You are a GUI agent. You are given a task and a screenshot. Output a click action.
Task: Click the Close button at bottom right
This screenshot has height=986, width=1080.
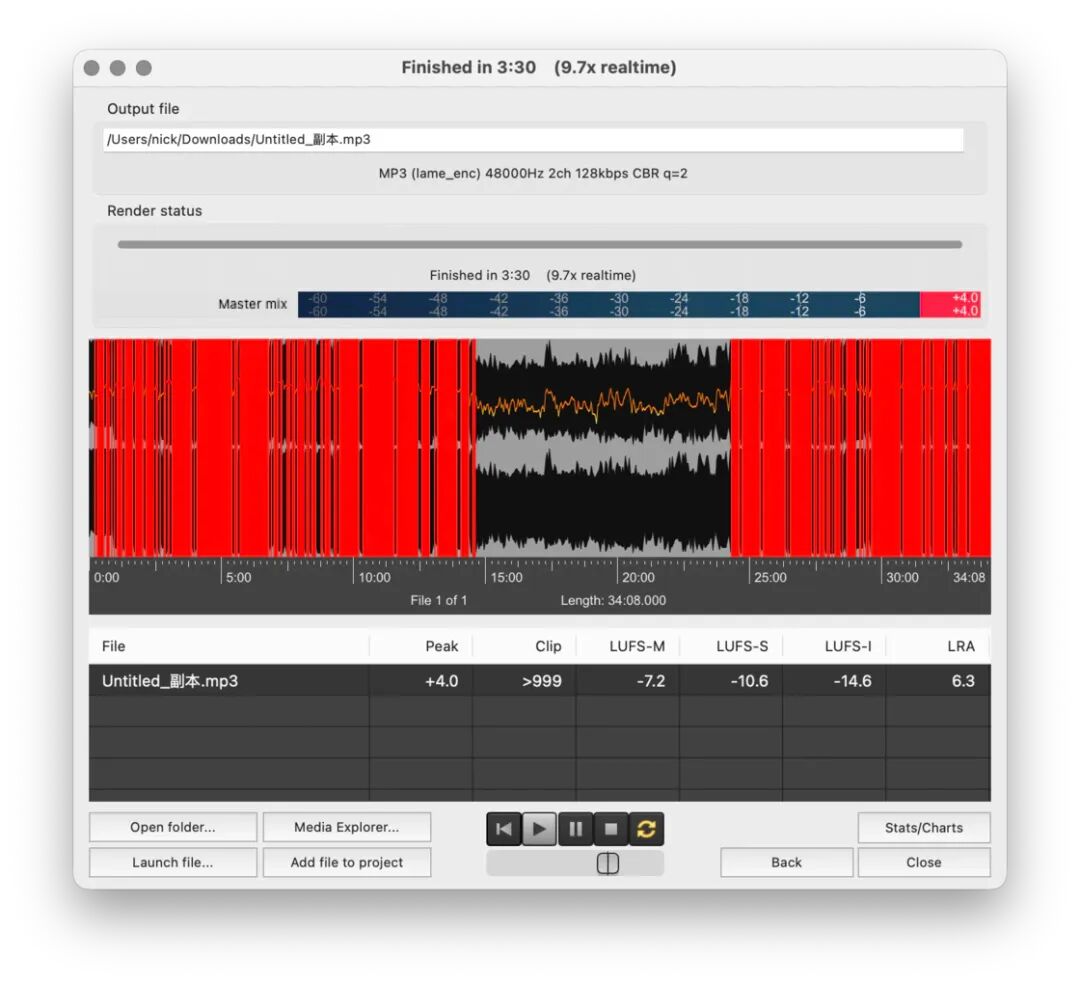point(923,863)
